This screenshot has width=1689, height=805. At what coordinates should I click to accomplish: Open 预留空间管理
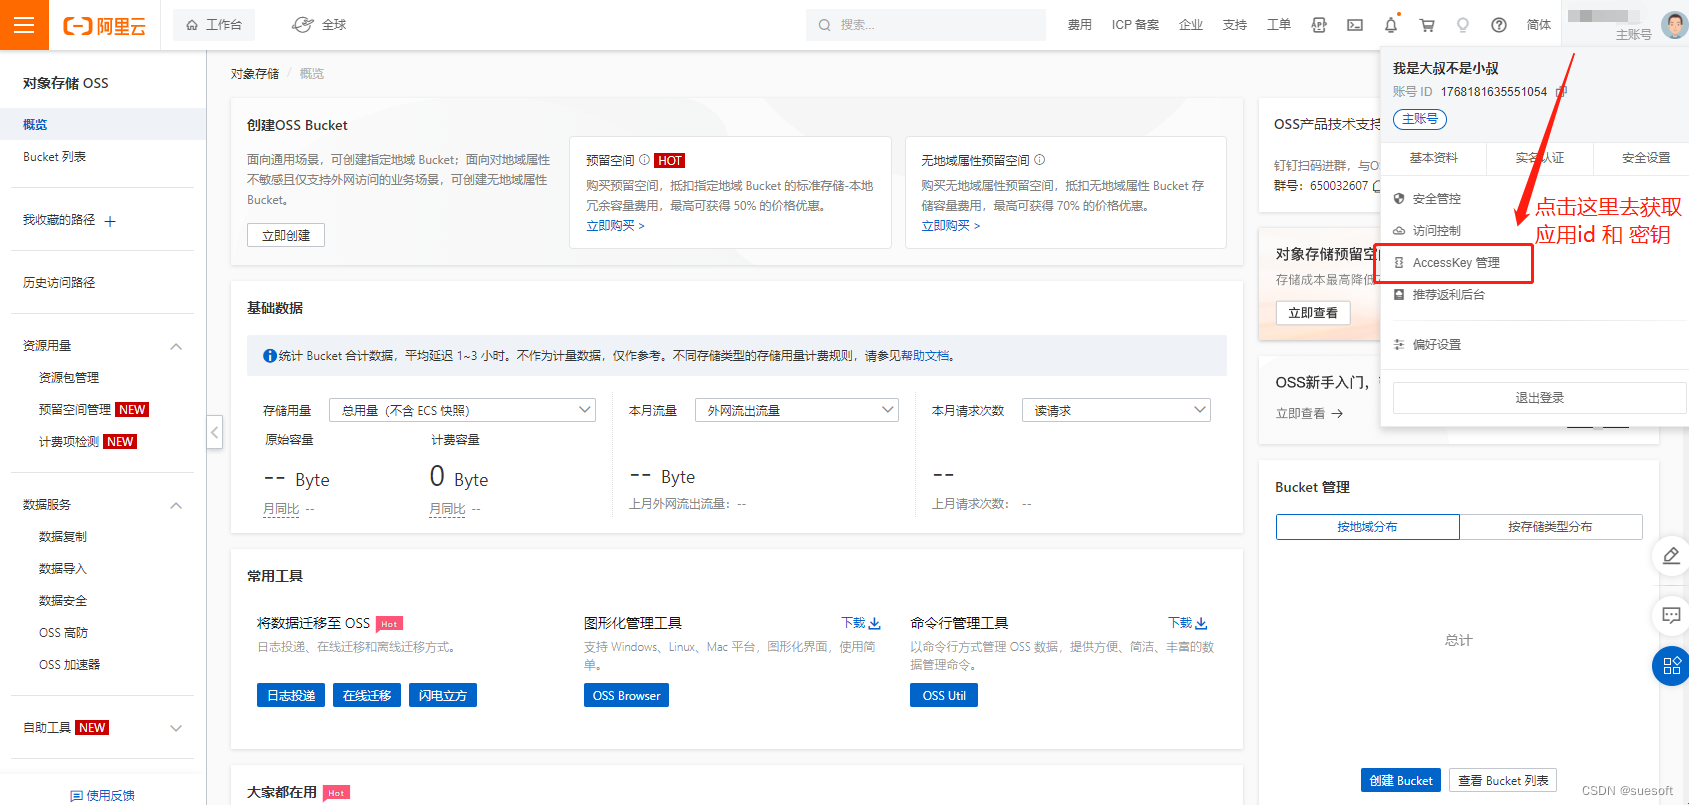click(x=75, y=410)
